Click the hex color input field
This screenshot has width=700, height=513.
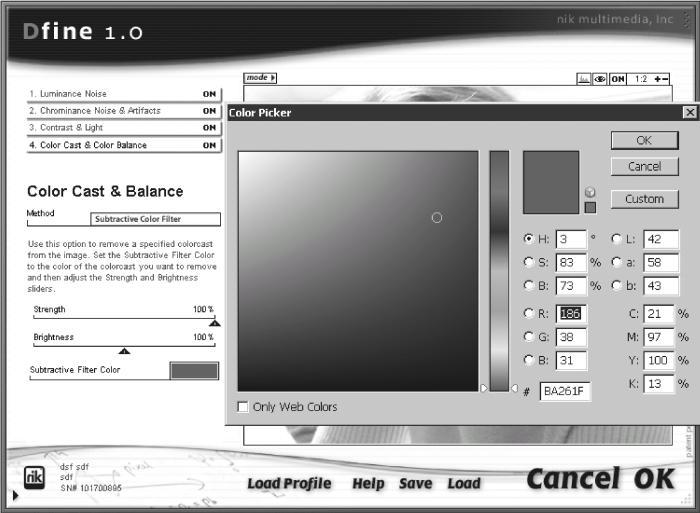[565, 392]
